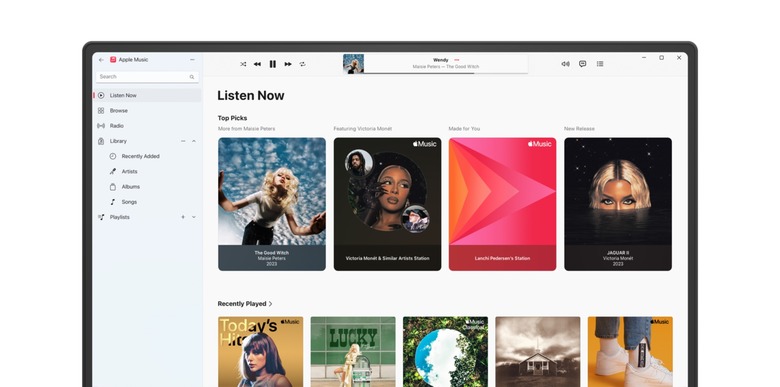Click the More from Maisie Peters label
Image resolution: width=780 pixels, height=387 pixels.
point(247,129)
